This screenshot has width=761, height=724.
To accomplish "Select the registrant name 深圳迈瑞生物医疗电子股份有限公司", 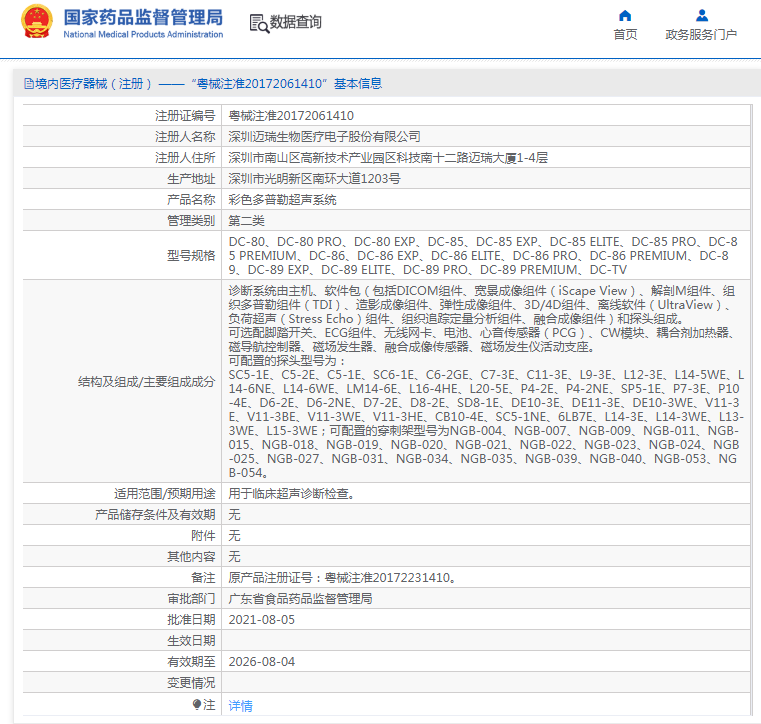I will 325,137.
